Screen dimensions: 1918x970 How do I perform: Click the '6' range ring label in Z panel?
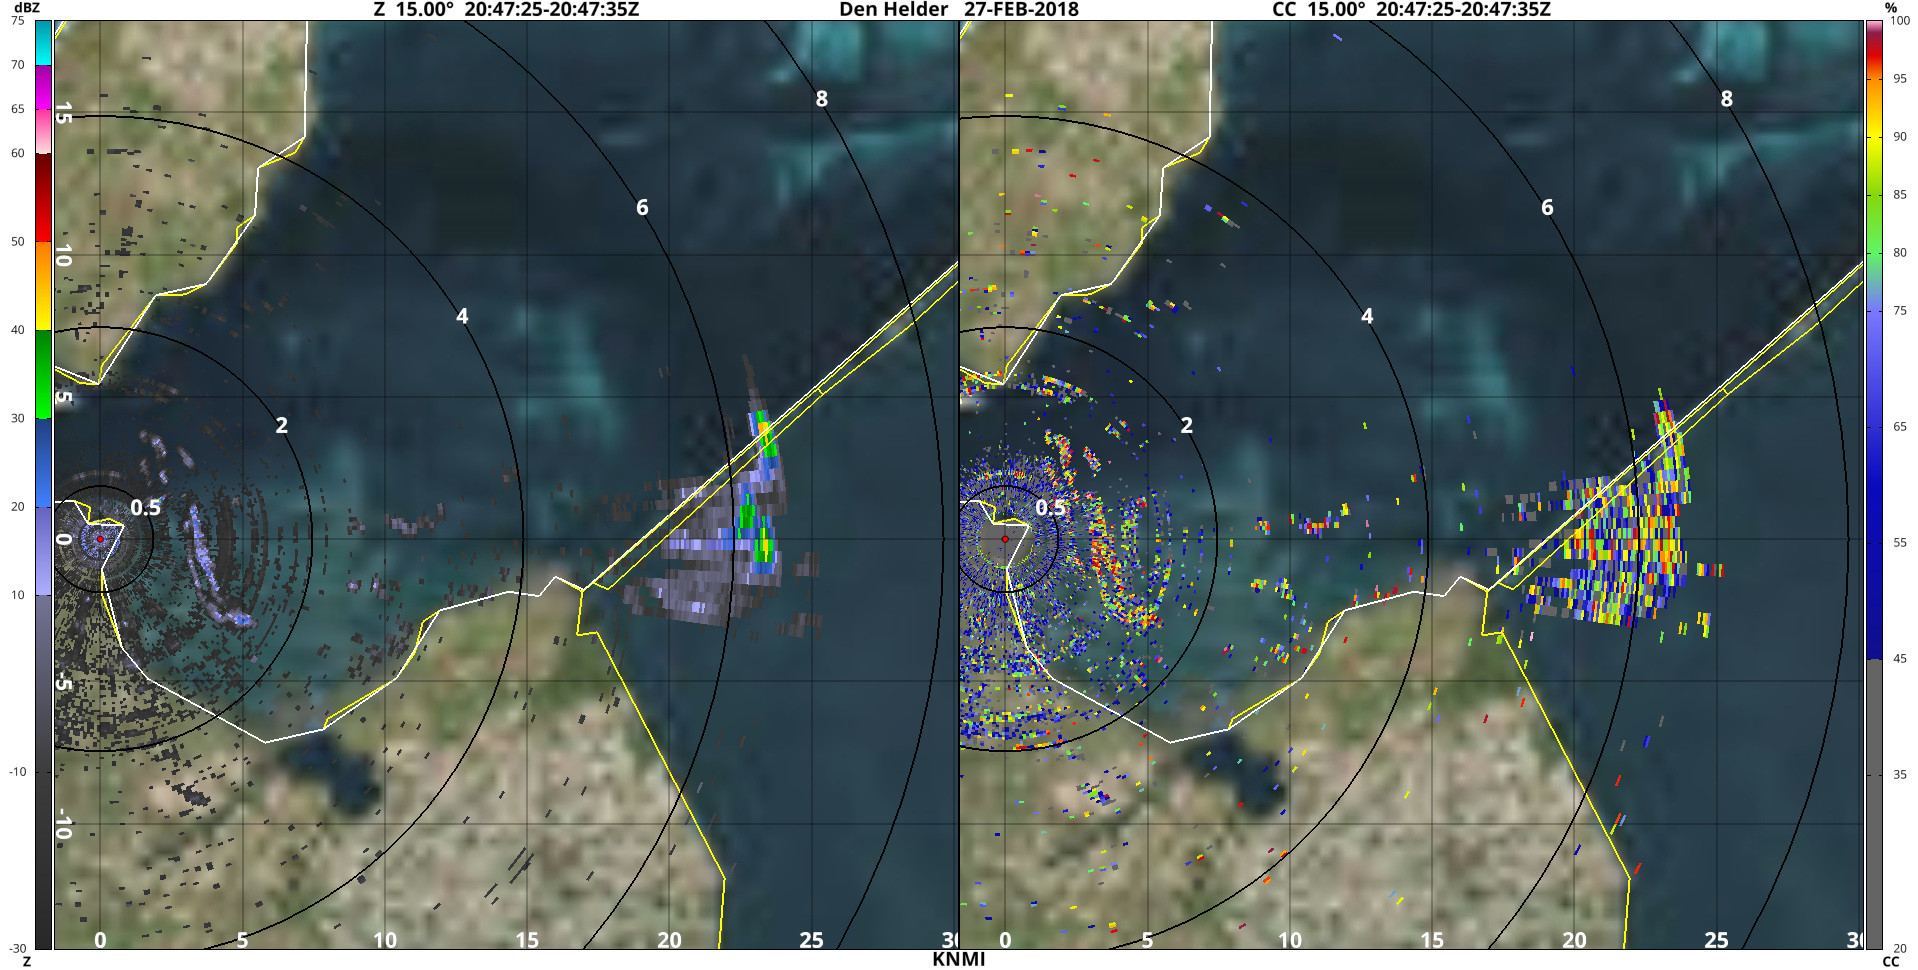(642, 207)
